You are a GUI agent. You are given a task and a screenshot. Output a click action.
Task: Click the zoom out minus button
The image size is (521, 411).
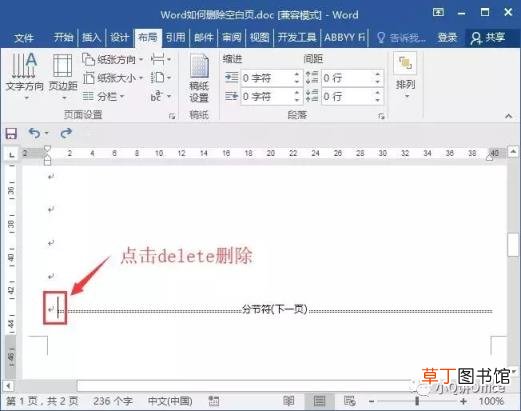pos(372,401)
